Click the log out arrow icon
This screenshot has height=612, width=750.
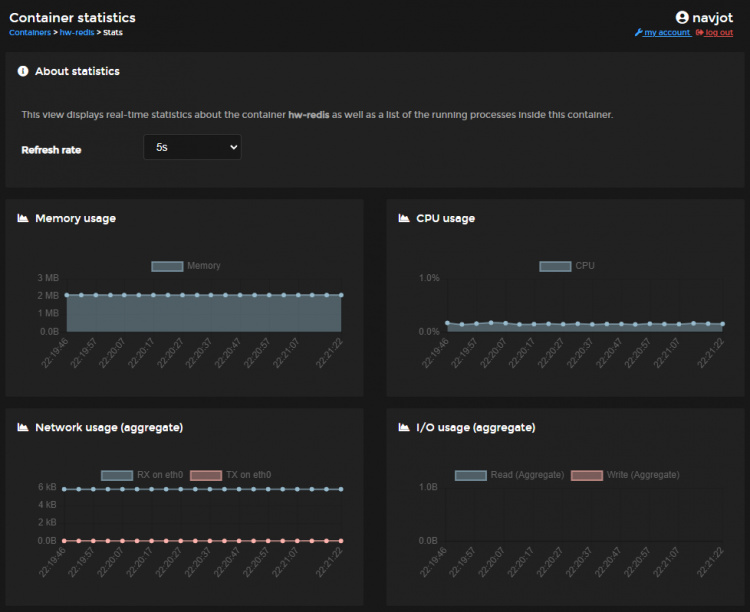coord(700,32)
